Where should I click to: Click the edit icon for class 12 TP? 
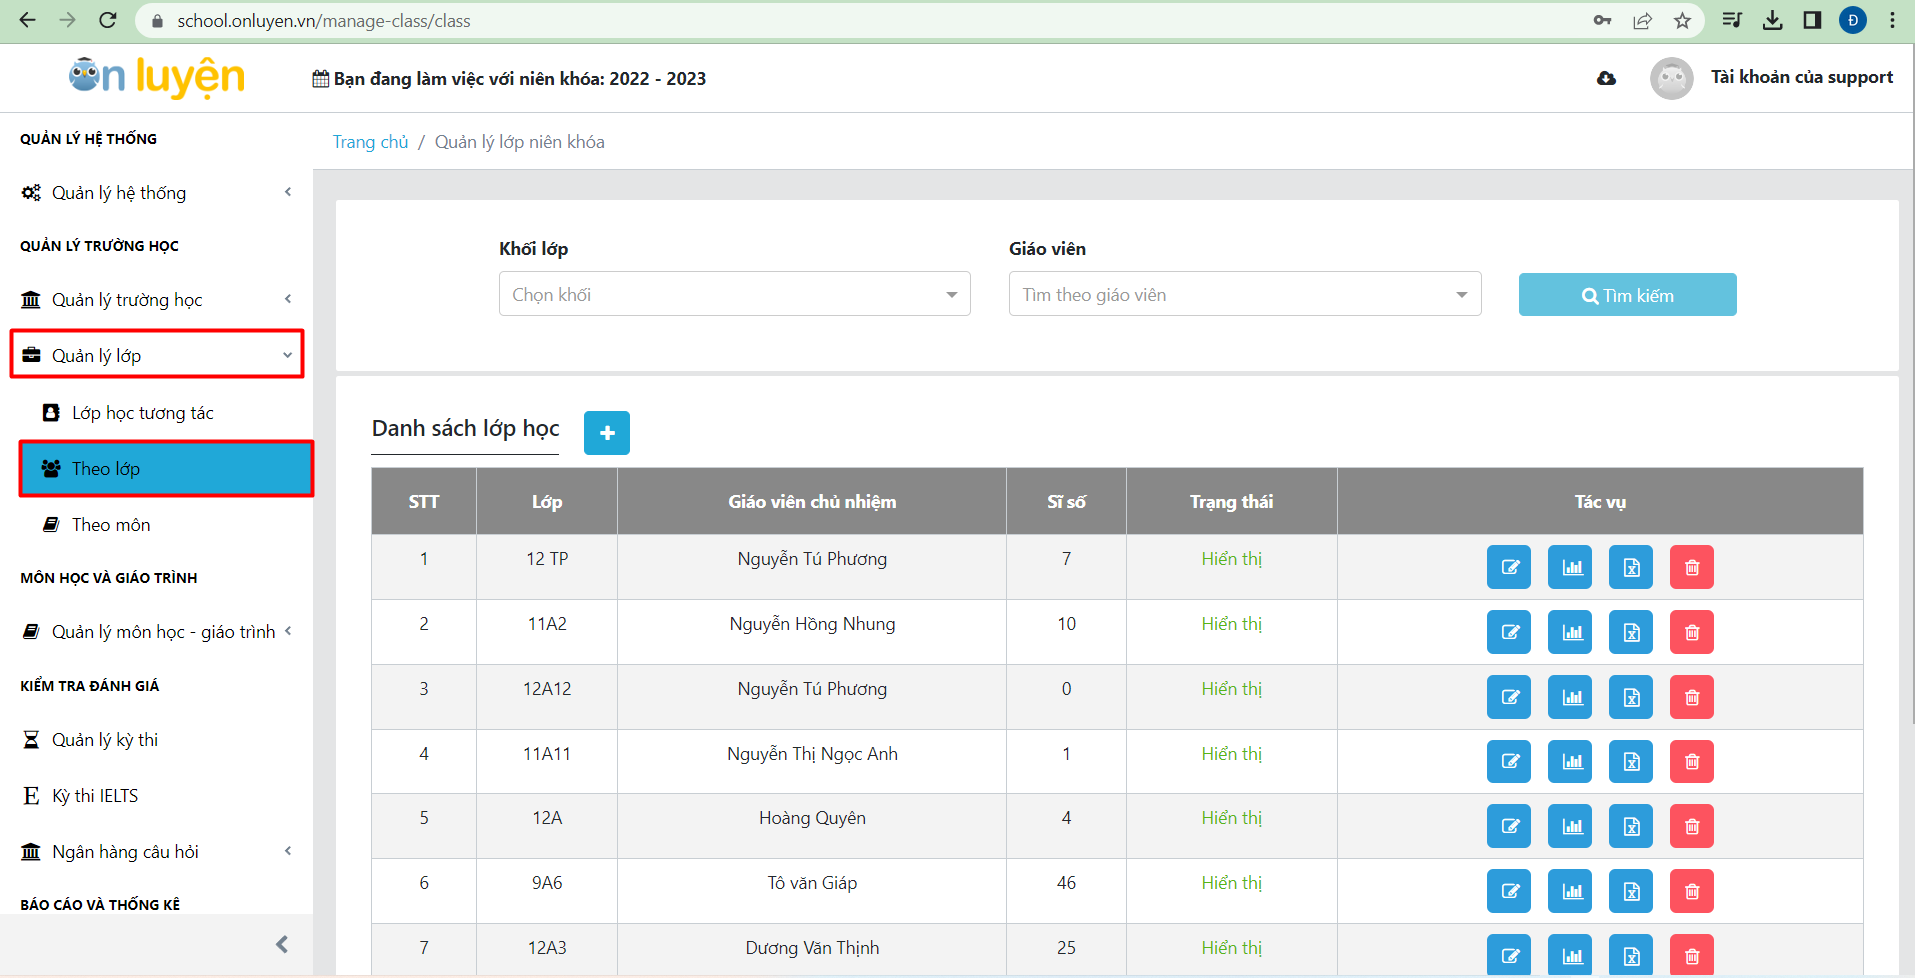(x=1509, y=568)
